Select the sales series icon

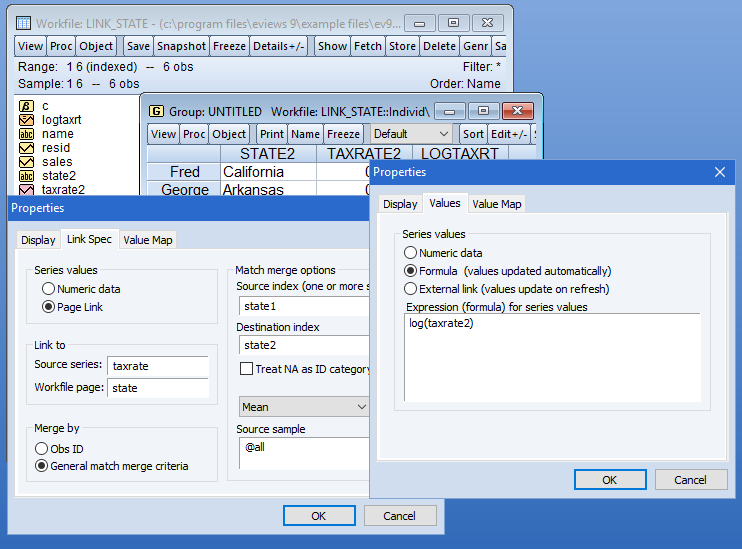pos(27,162)
